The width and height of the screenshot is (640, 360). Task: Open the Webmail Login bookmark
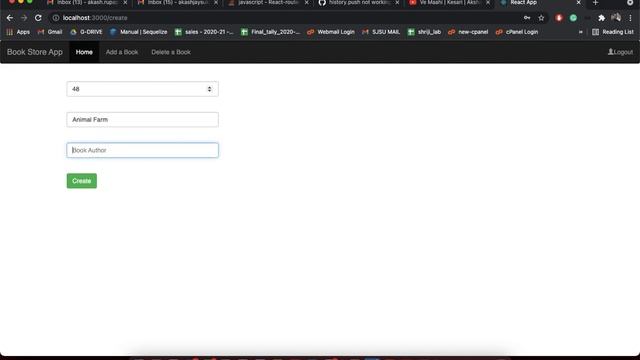coord(331,32)
